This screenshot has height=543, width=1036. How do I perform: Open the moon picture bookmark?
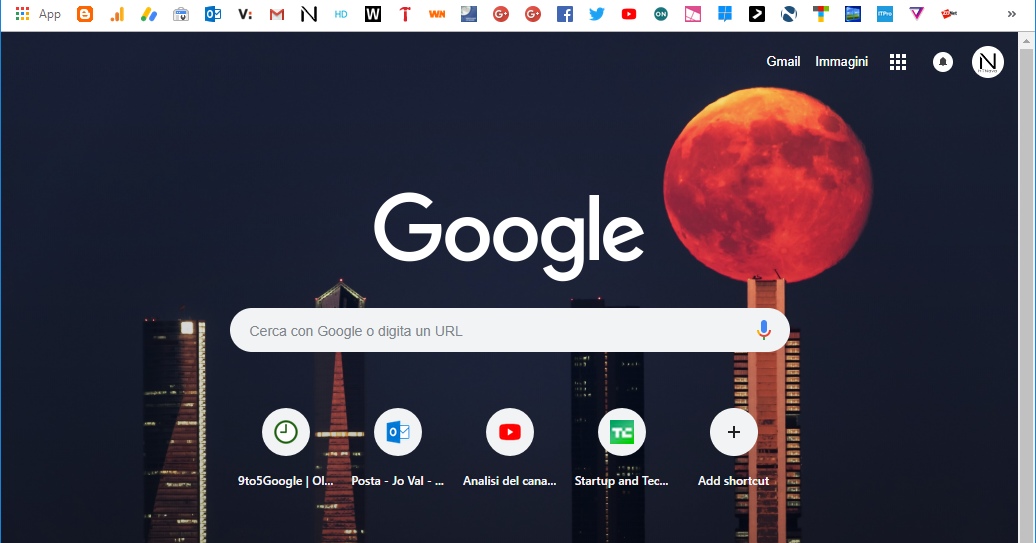(x=469, y=14)
